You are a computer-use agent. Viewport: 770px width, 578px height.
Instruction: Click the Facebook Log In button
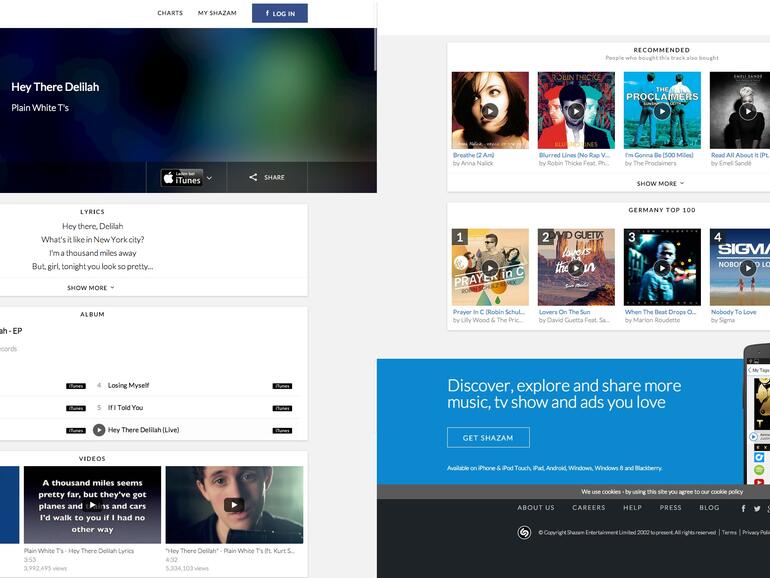[280, 13]
